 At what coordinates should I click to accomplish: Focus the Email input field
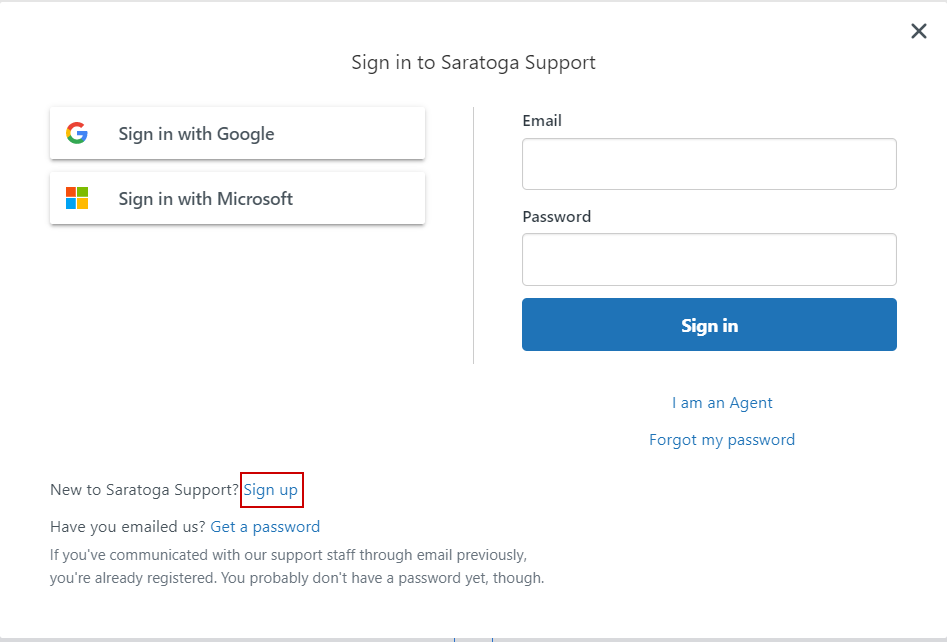(709, 164)
